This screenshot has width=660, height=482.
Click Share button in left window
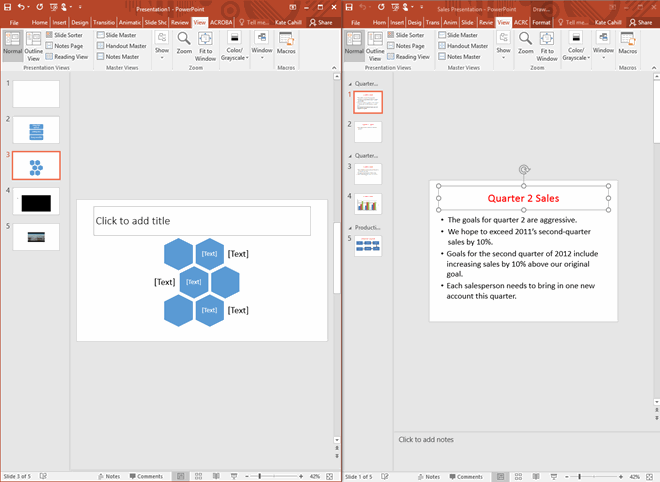point(321,23)
